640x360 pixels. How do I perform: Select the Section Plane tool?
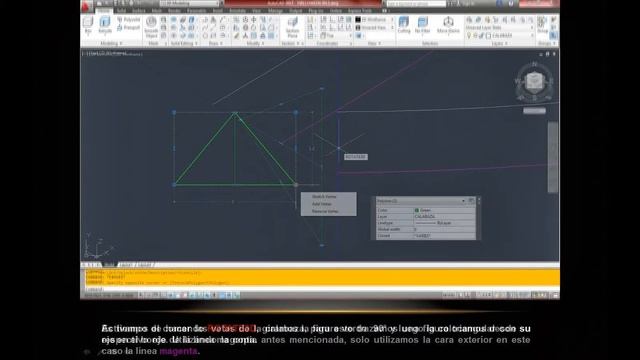coord(292,27)
